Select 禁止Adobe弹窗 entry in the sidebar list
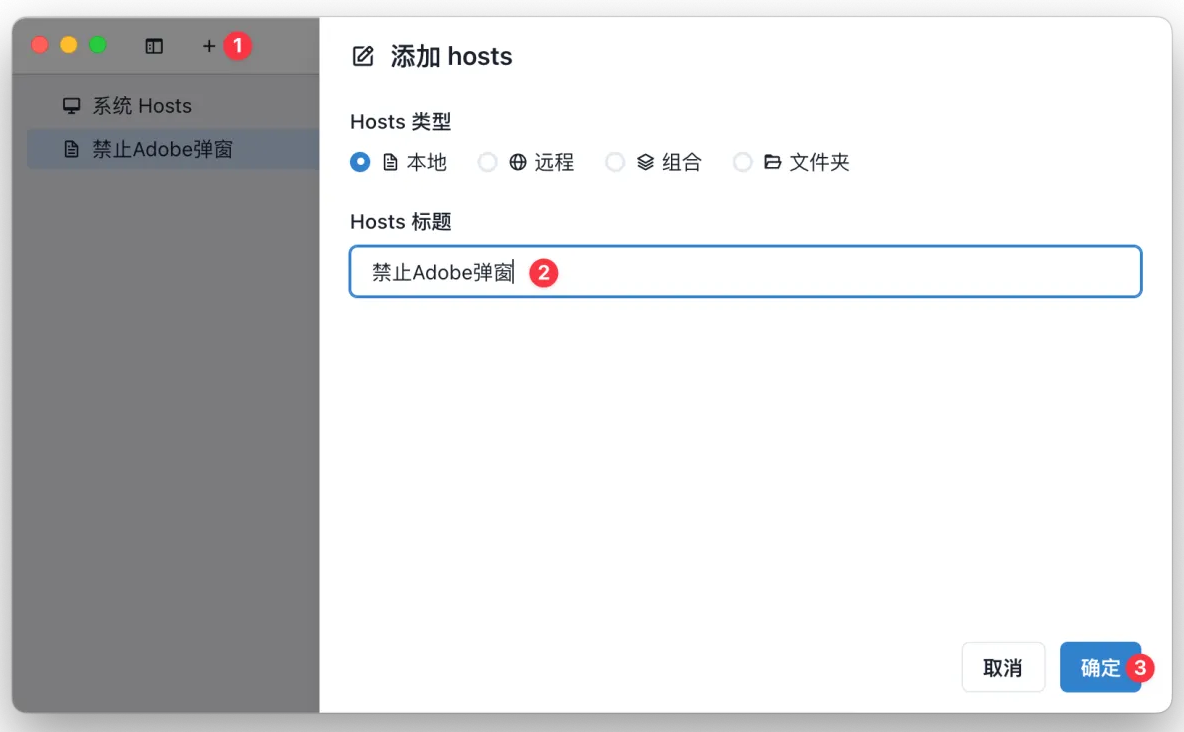The image size is (1184, 732). pos(163,150)
